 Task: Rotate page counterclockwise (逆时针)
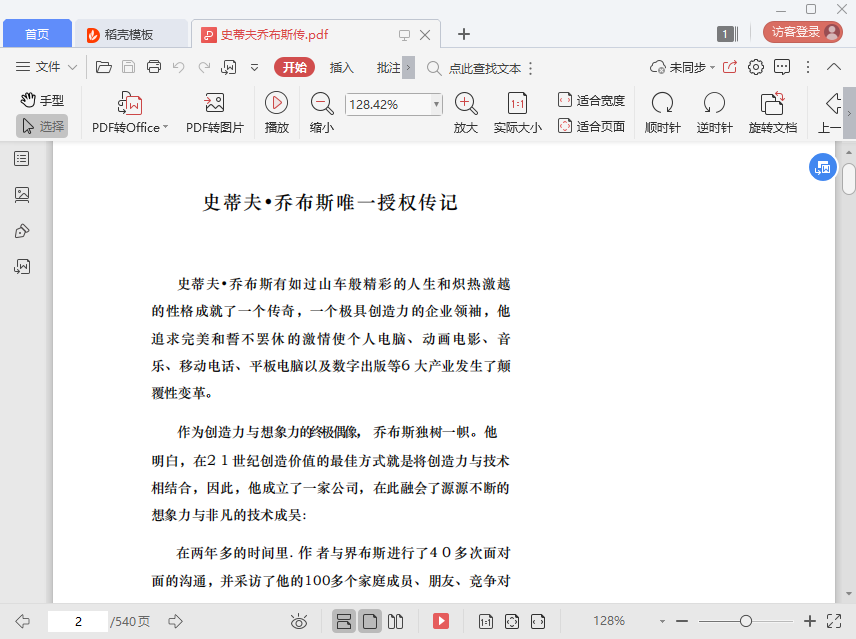coord(714,113)
